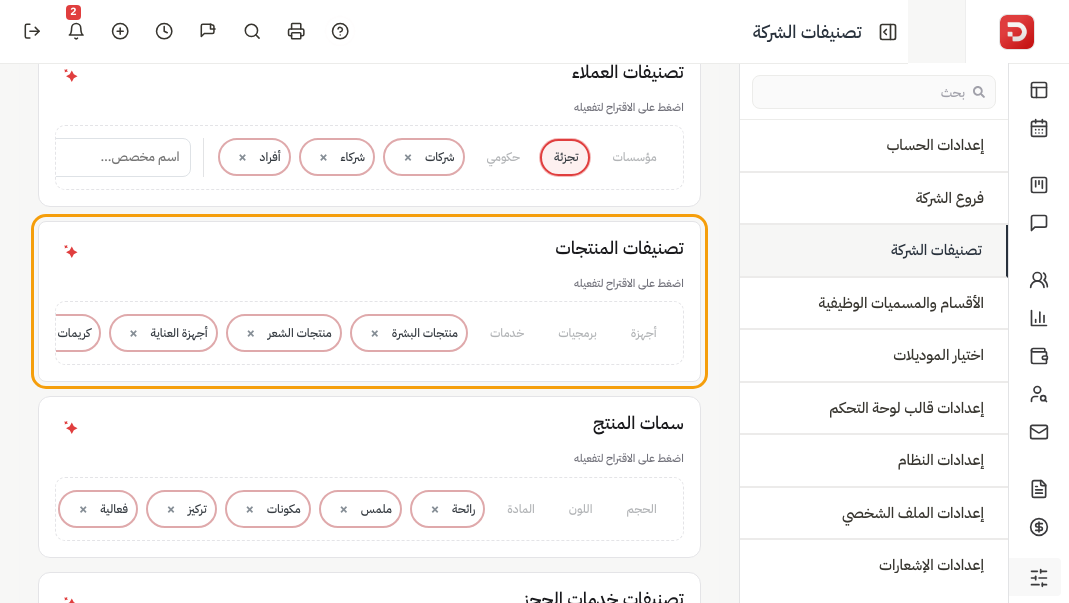
Task: Click the flag icon in top bar
Action: tap(208, 31)
